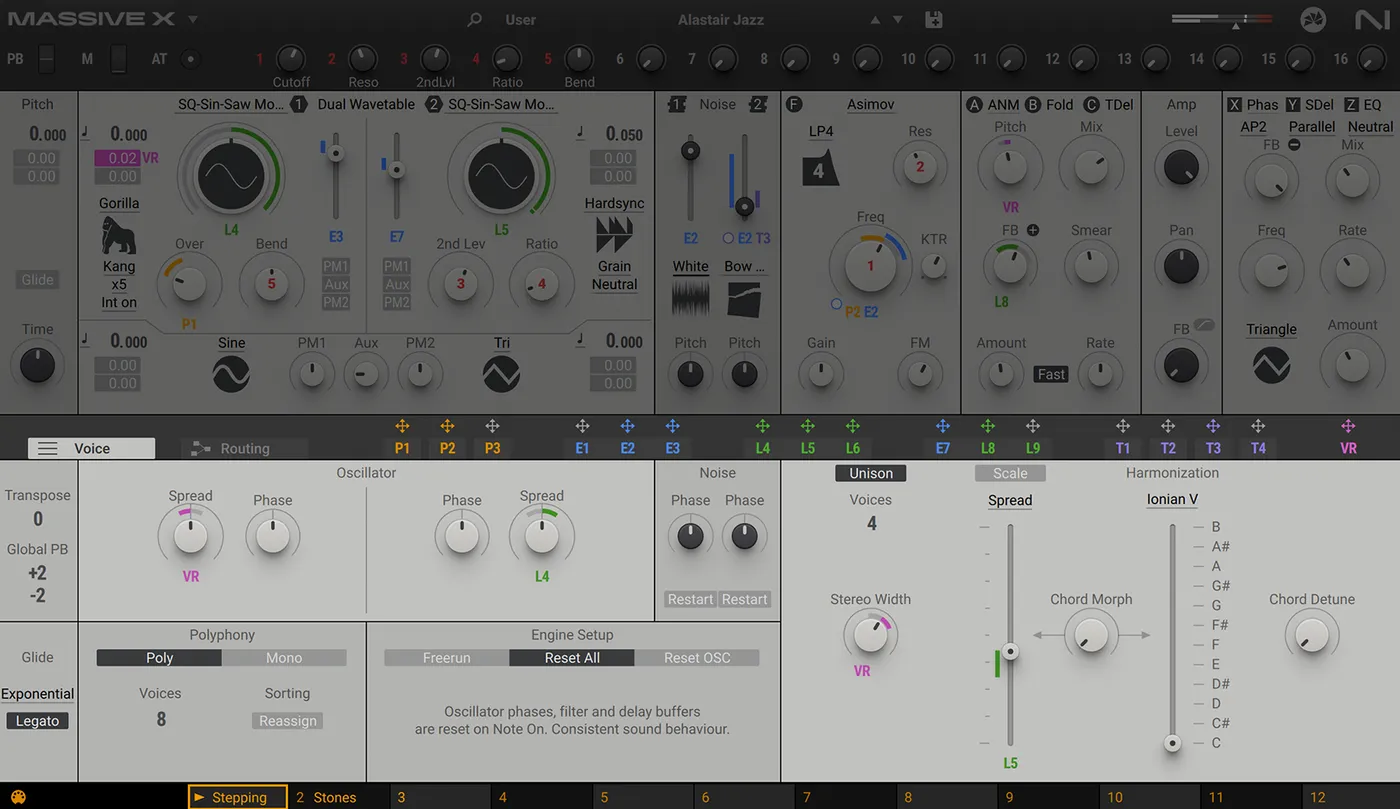Go to previous preset with up arrow
This screenshot has height=809, width=1400.
pyautogui.click(x=876, y=20)
